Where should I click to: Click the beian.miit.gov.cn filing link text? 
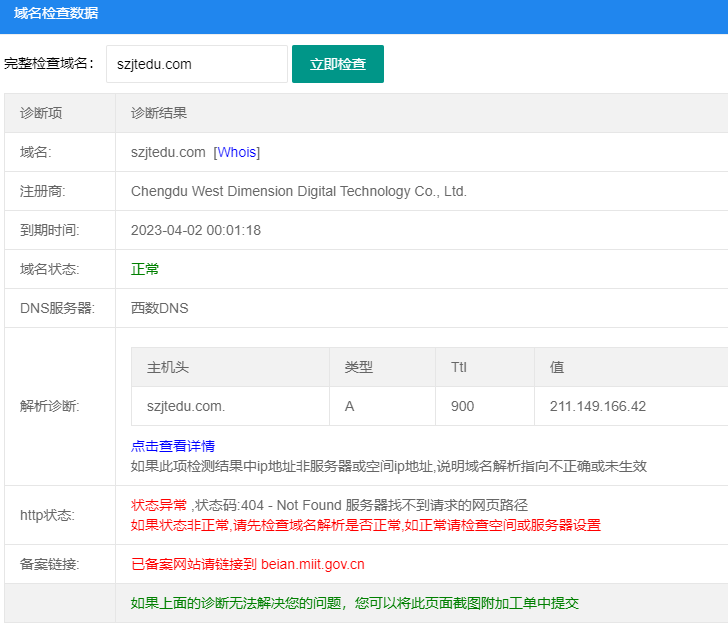click(x=312, y=564)
